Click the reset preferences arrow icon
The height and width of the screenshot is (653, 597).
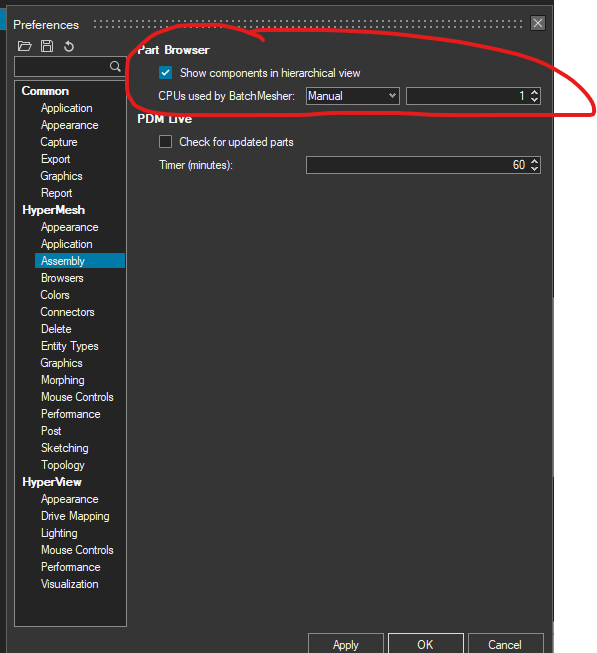69,46
